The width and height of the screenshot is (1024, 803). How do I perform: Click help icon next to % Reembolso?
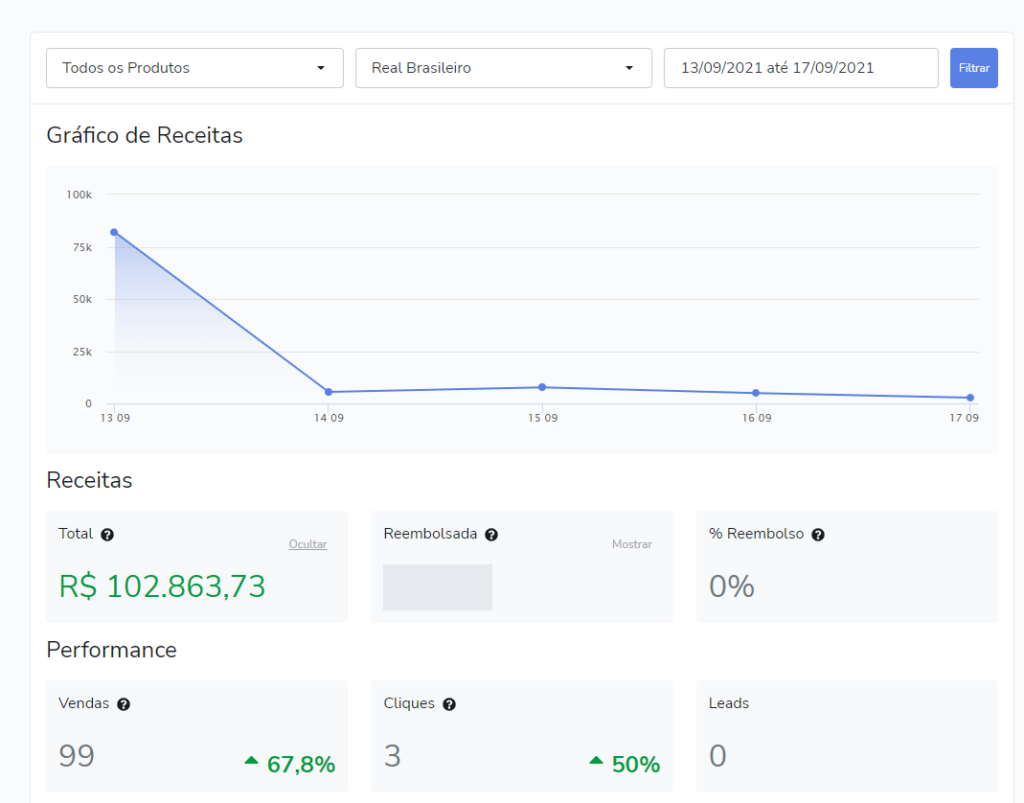click(x=818, y=535)
